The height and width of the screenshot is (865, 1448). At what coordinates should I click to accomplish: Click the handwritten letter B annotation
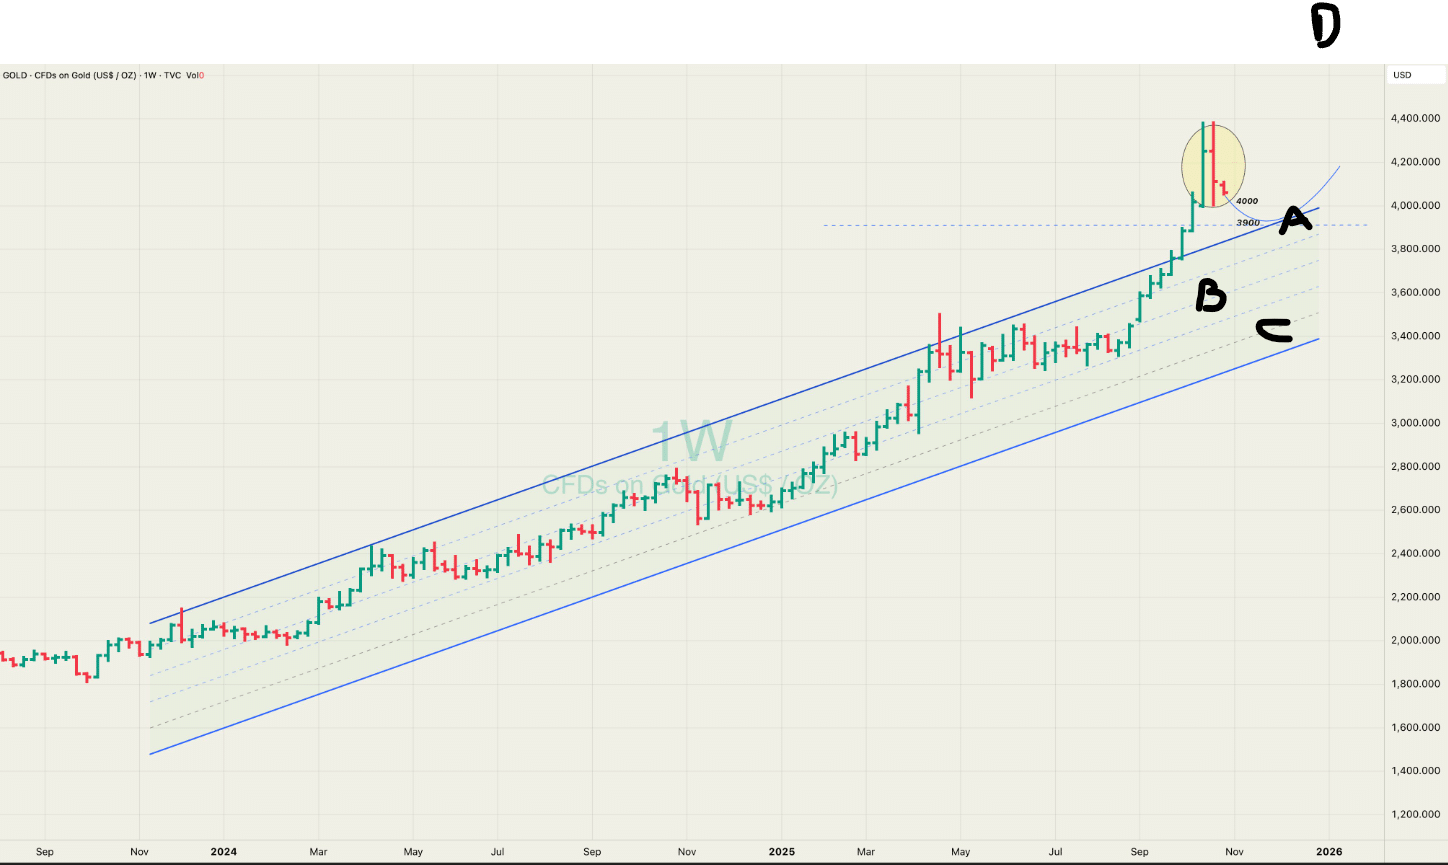pos(1211,296)
